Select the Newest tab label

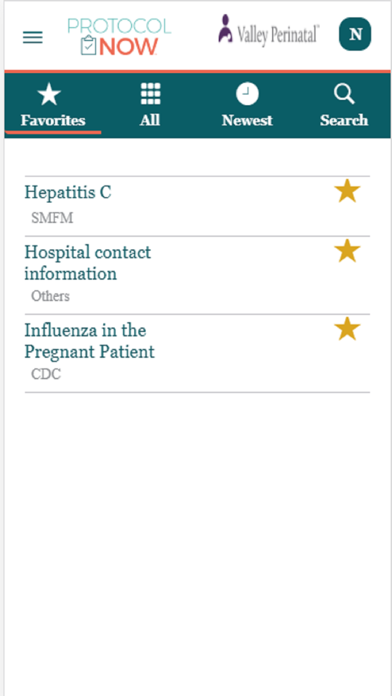point(247,120)
